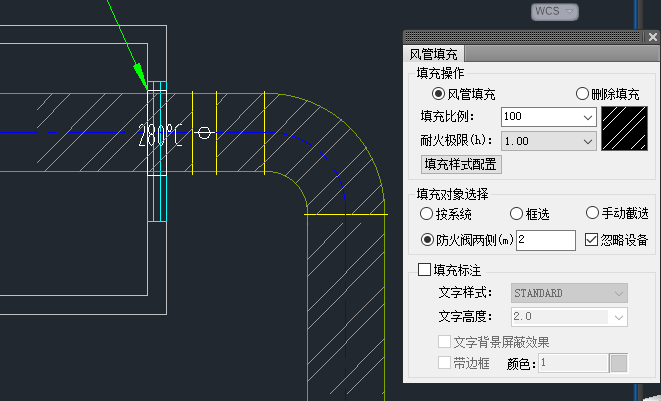This screenshot has width=661, height=401.
Task: Select 防火阀两侧 radio option
Action: (x=428, y=240)
